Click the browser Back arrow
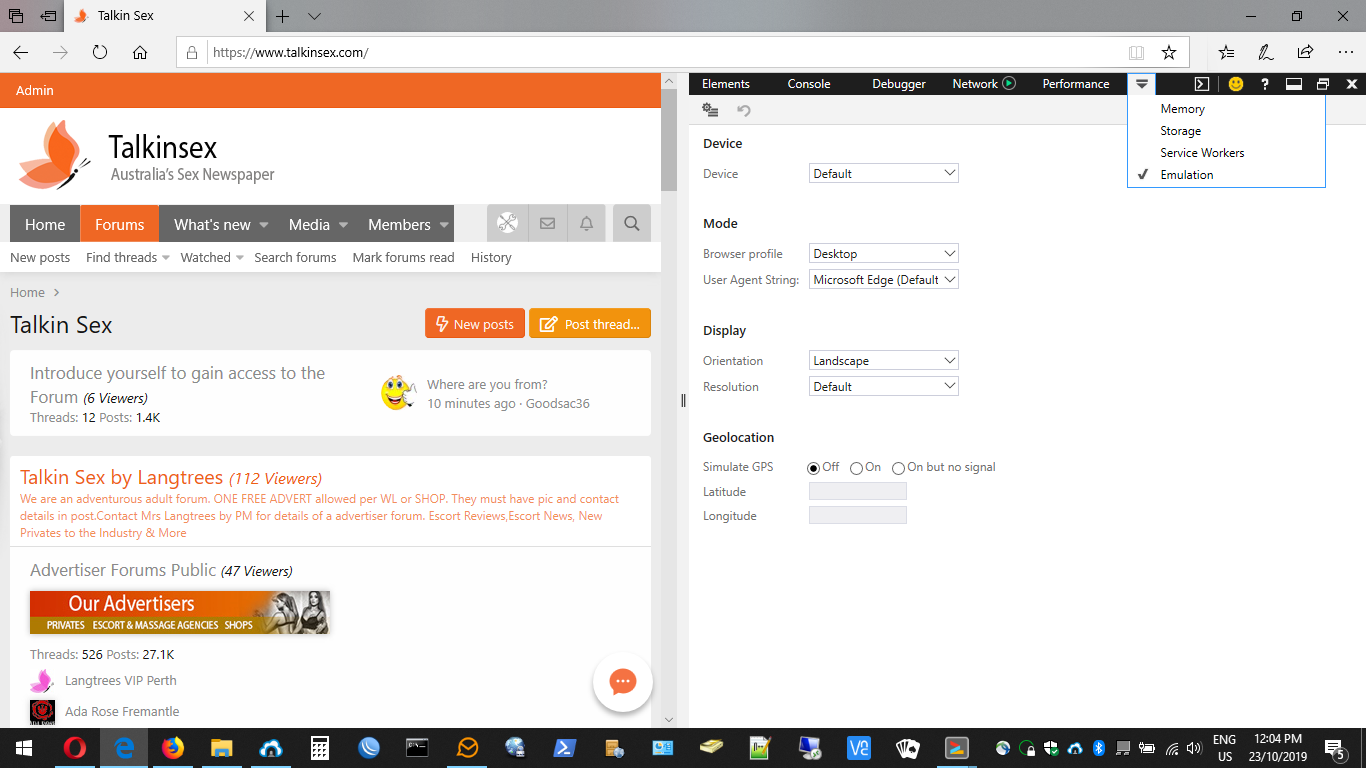 21,53
